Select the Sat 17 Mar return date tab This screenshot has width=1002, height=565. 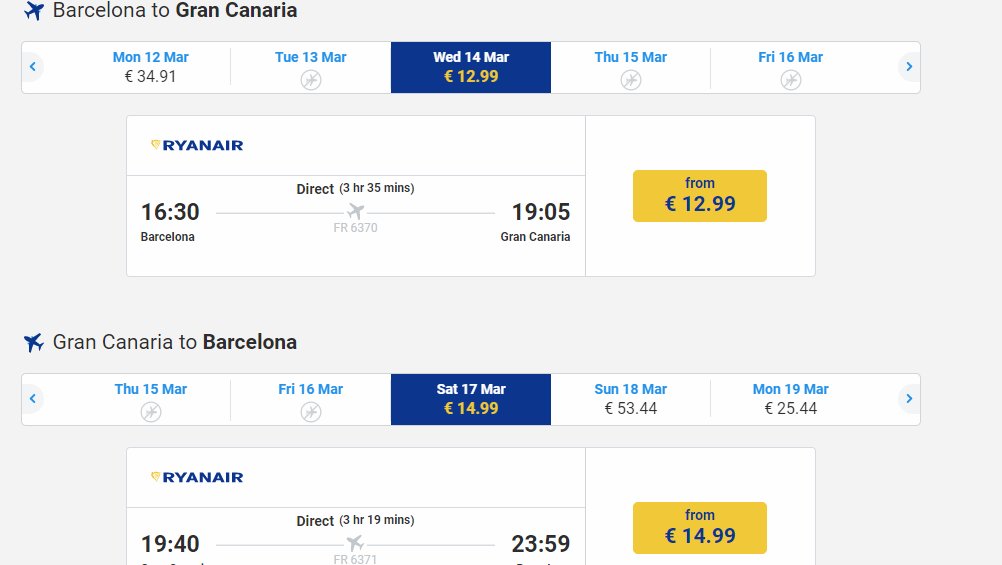470,399
